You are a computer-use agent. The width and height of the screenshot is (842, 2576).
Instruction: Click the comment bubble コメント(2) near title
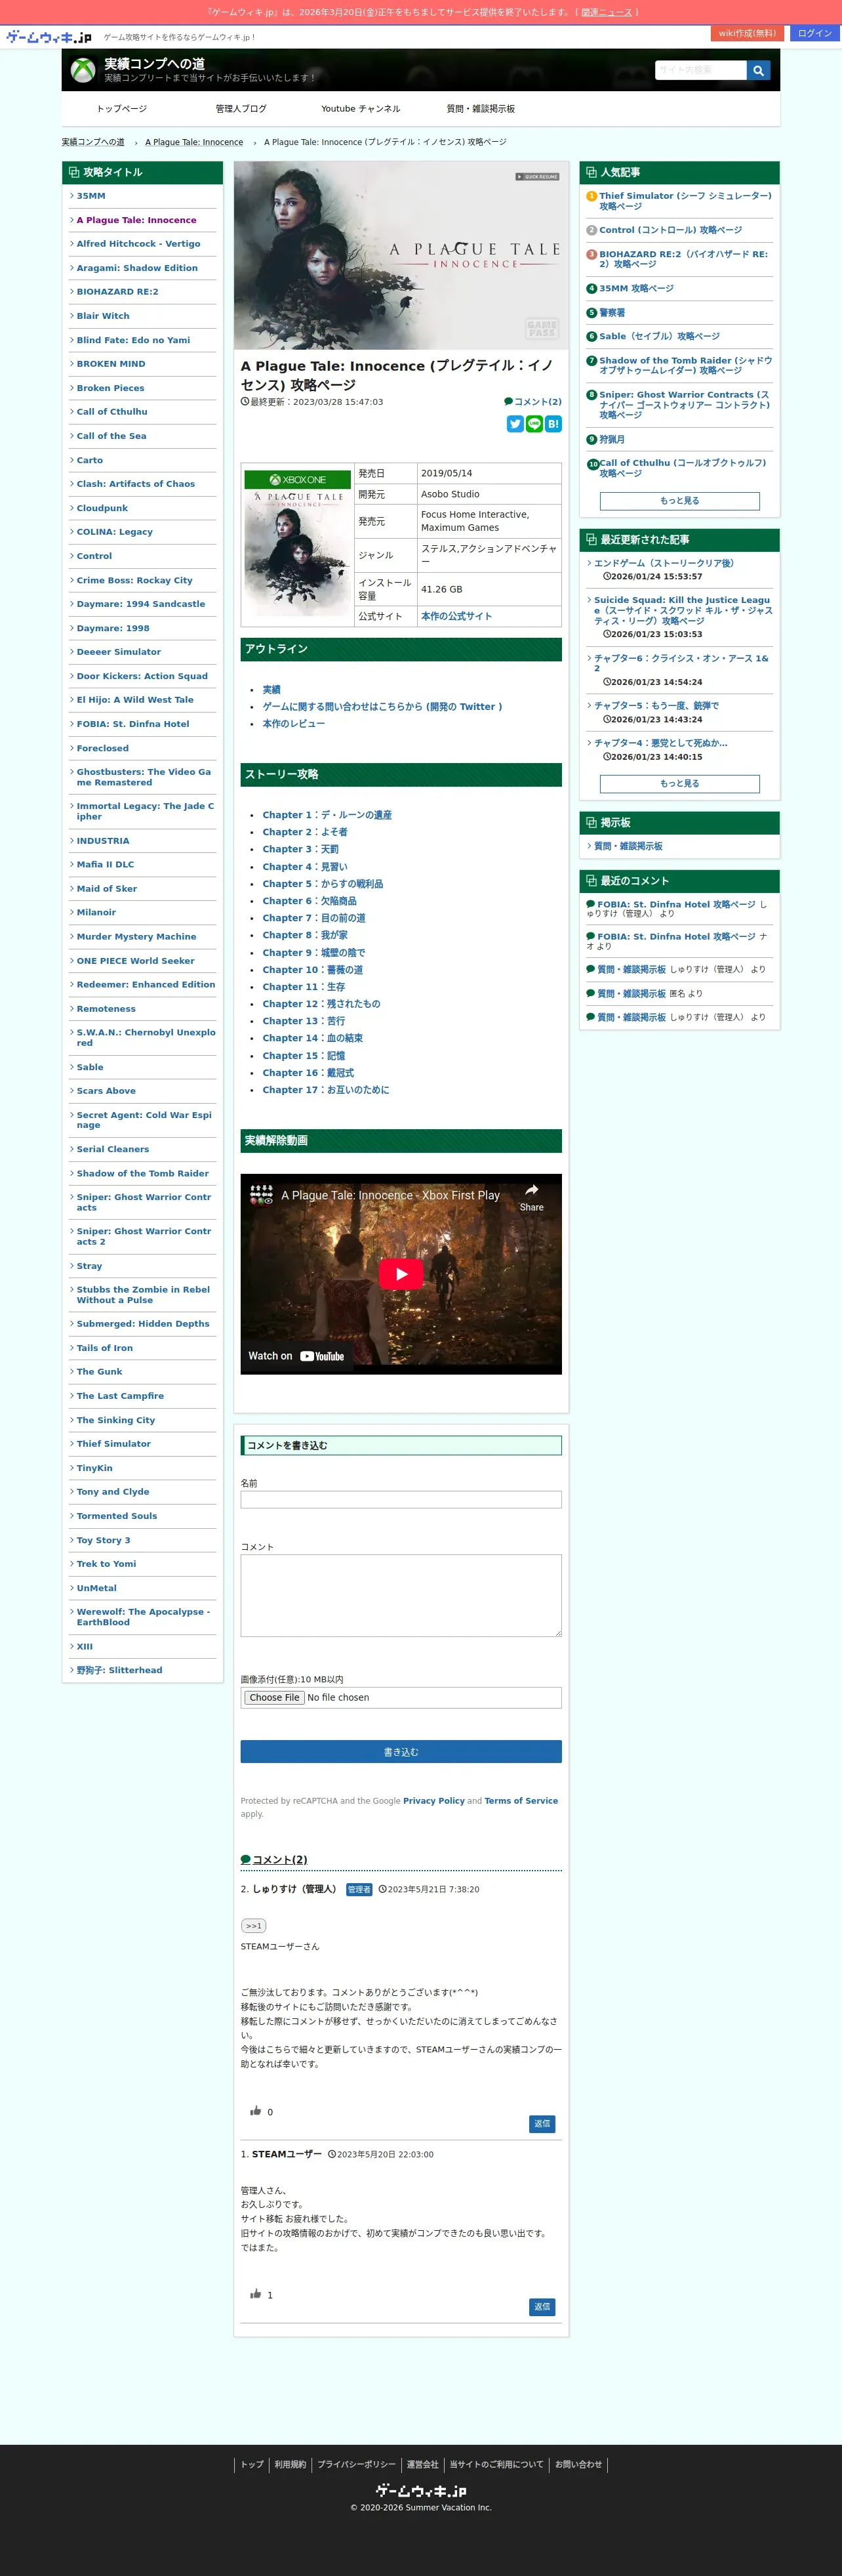(533, 402)
